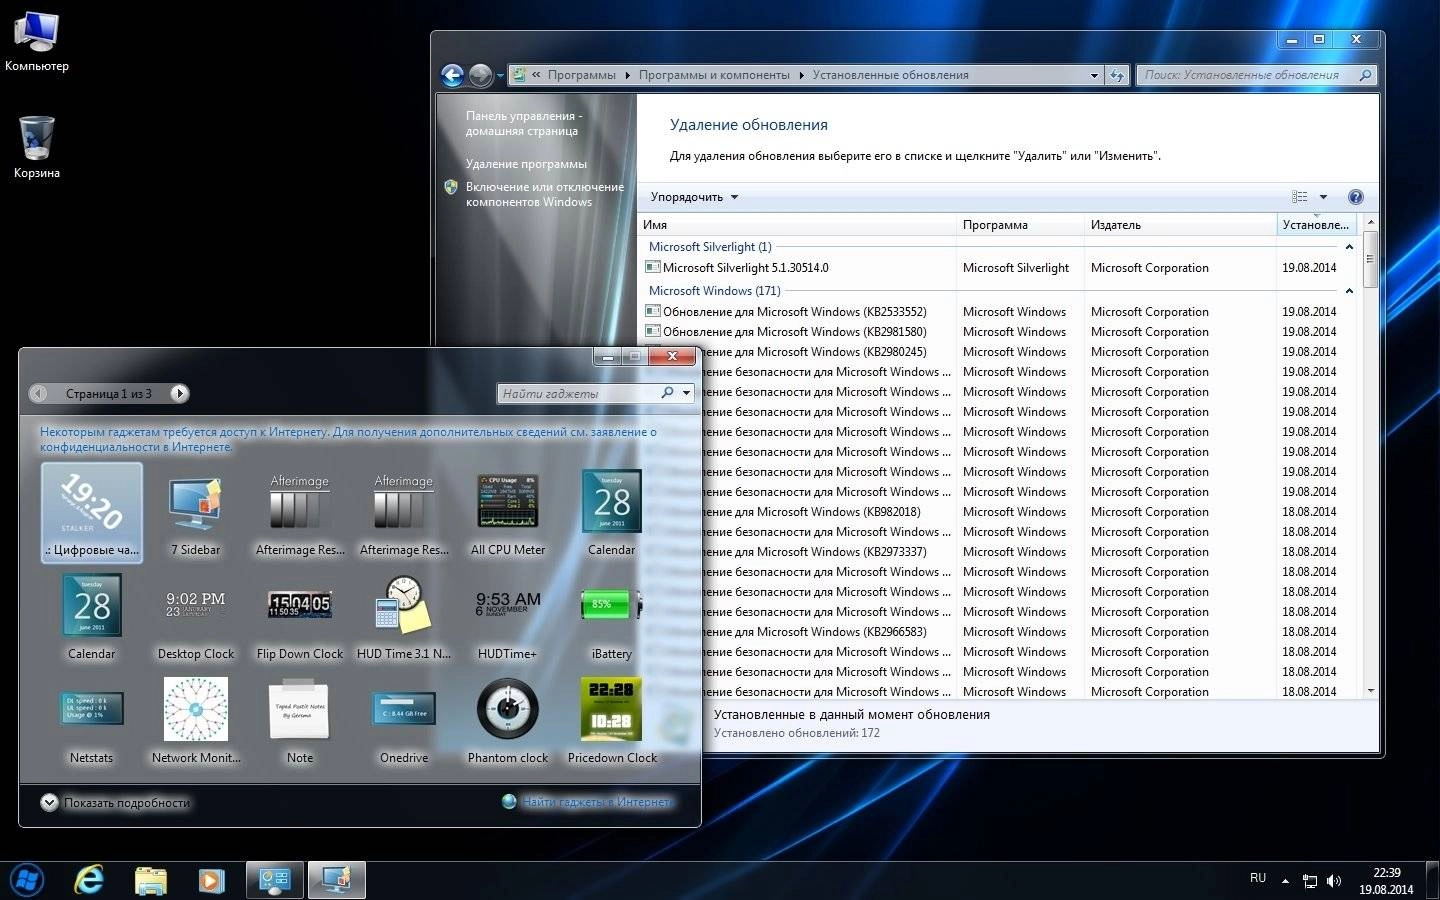Click the help icon in updates window
The height and width of the screenshot is (900, 1440).
[x=1356, y=197]
